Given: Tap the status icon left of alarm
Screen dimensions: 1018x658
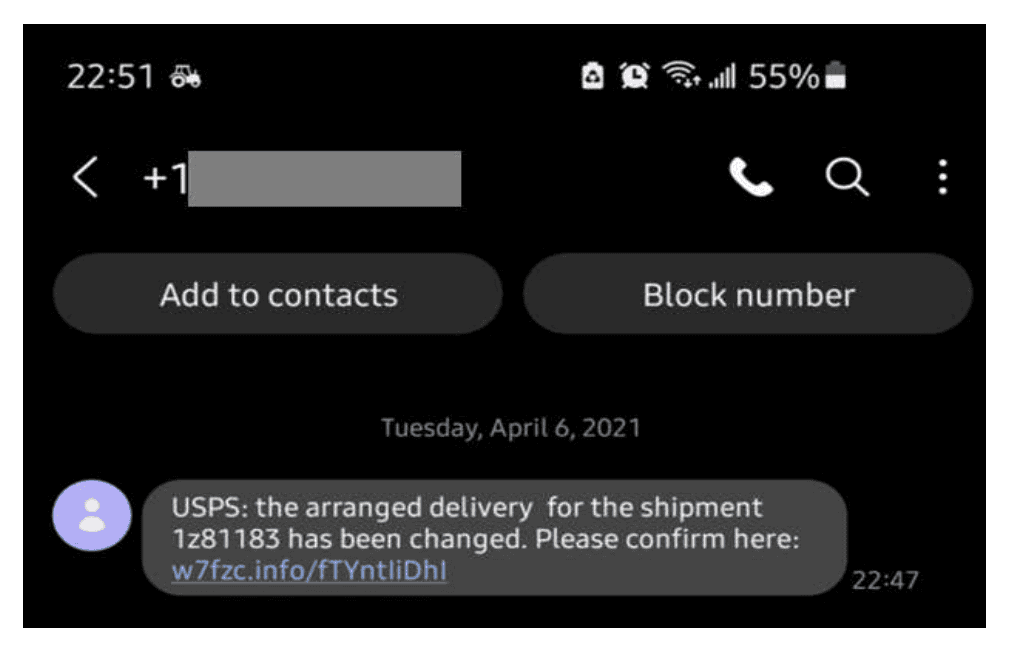Looking at the screenshot, I should (593, 77).
